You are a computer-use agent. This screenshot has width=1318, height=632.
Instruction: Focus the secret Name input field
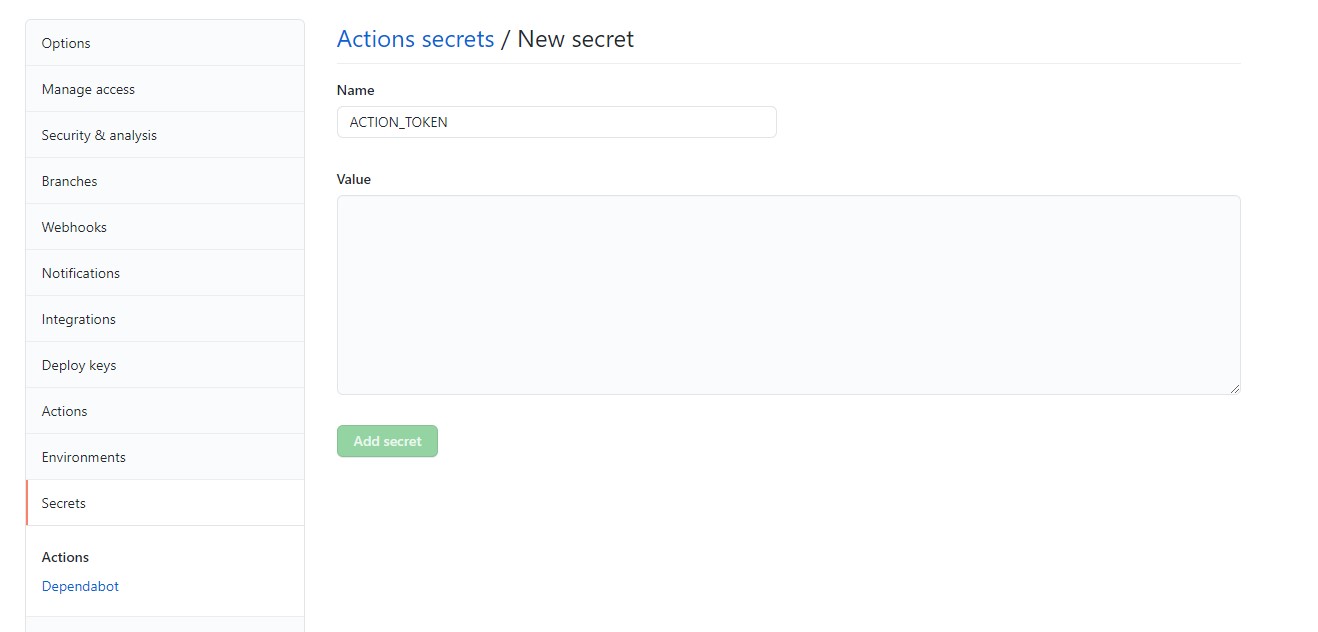tap(556, 122)
